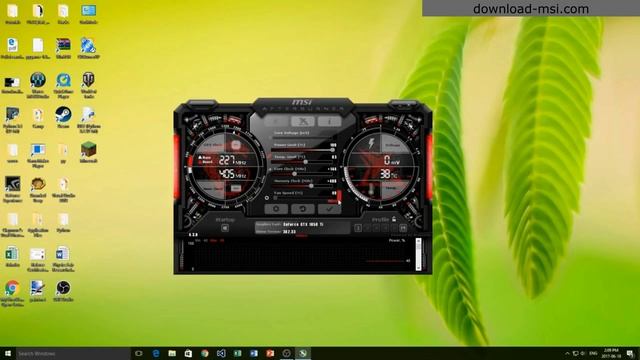Open the GeForce Experience desktop shortcut
This screenshot has width=640, height=360.
[12, 189]
